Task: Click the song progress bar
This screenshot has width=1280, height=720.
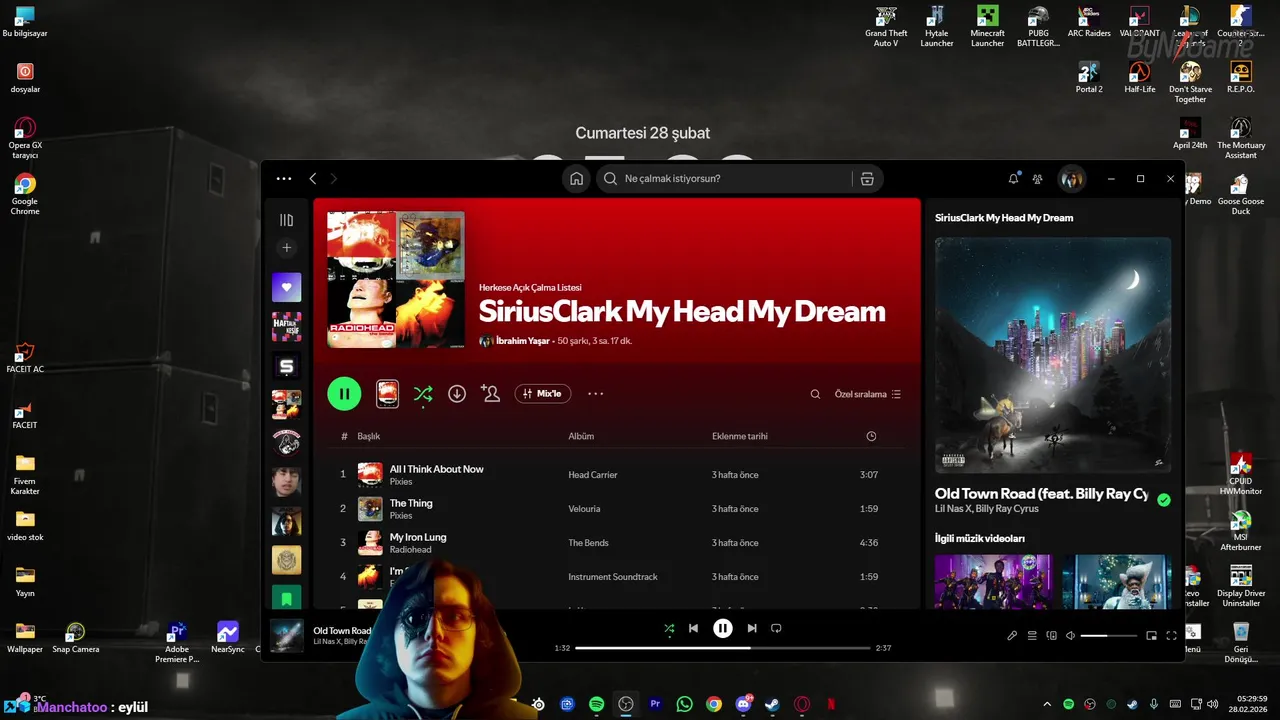Action: tap(723, 648)
